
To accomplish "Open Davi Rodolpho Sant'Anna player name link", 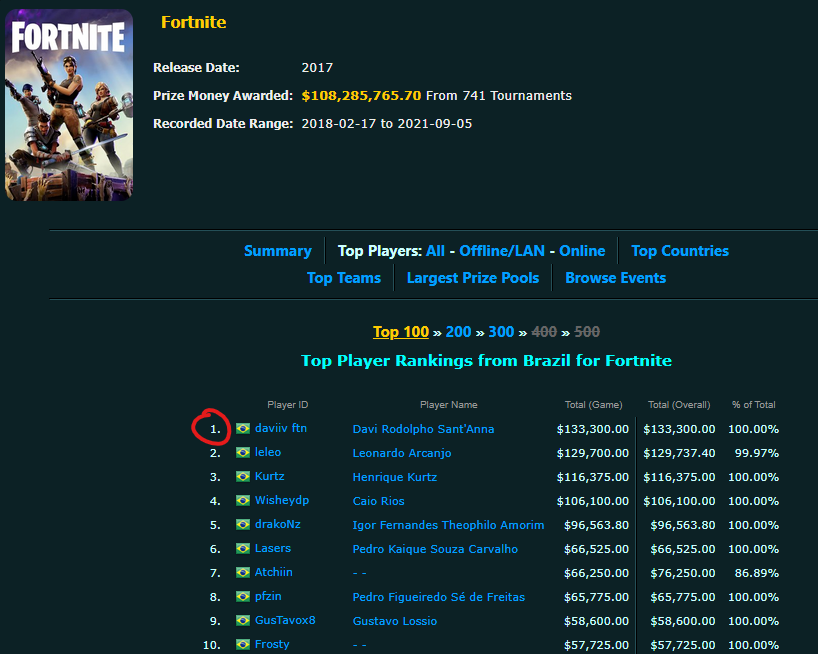I will 423,429.
